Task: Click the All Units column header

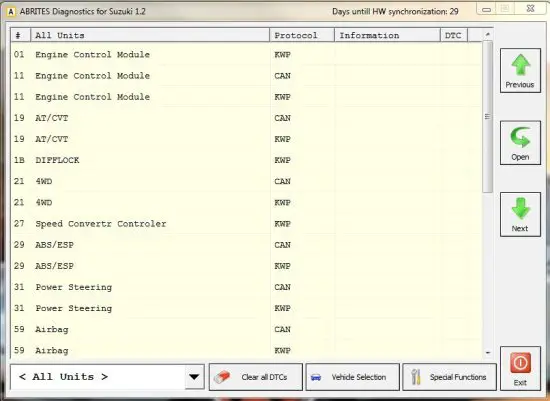Action: 150,35
